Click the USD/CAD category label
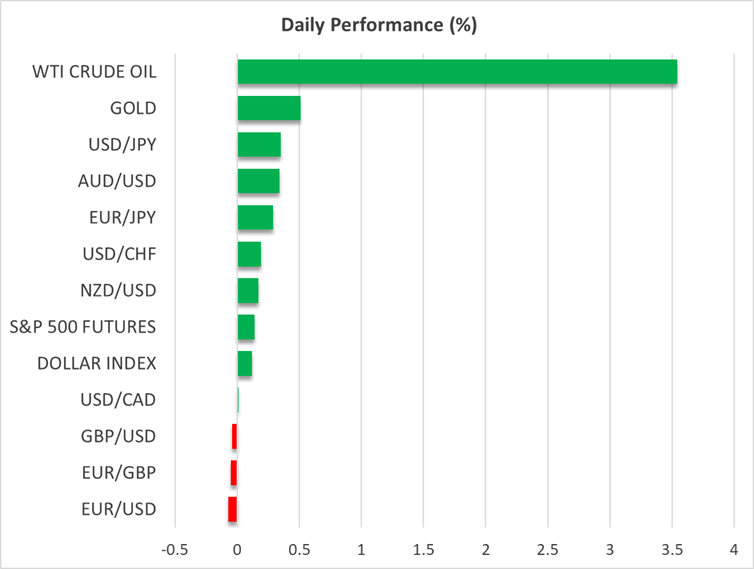The width and height of the screenshot is (754, 569). pos(118,400)
